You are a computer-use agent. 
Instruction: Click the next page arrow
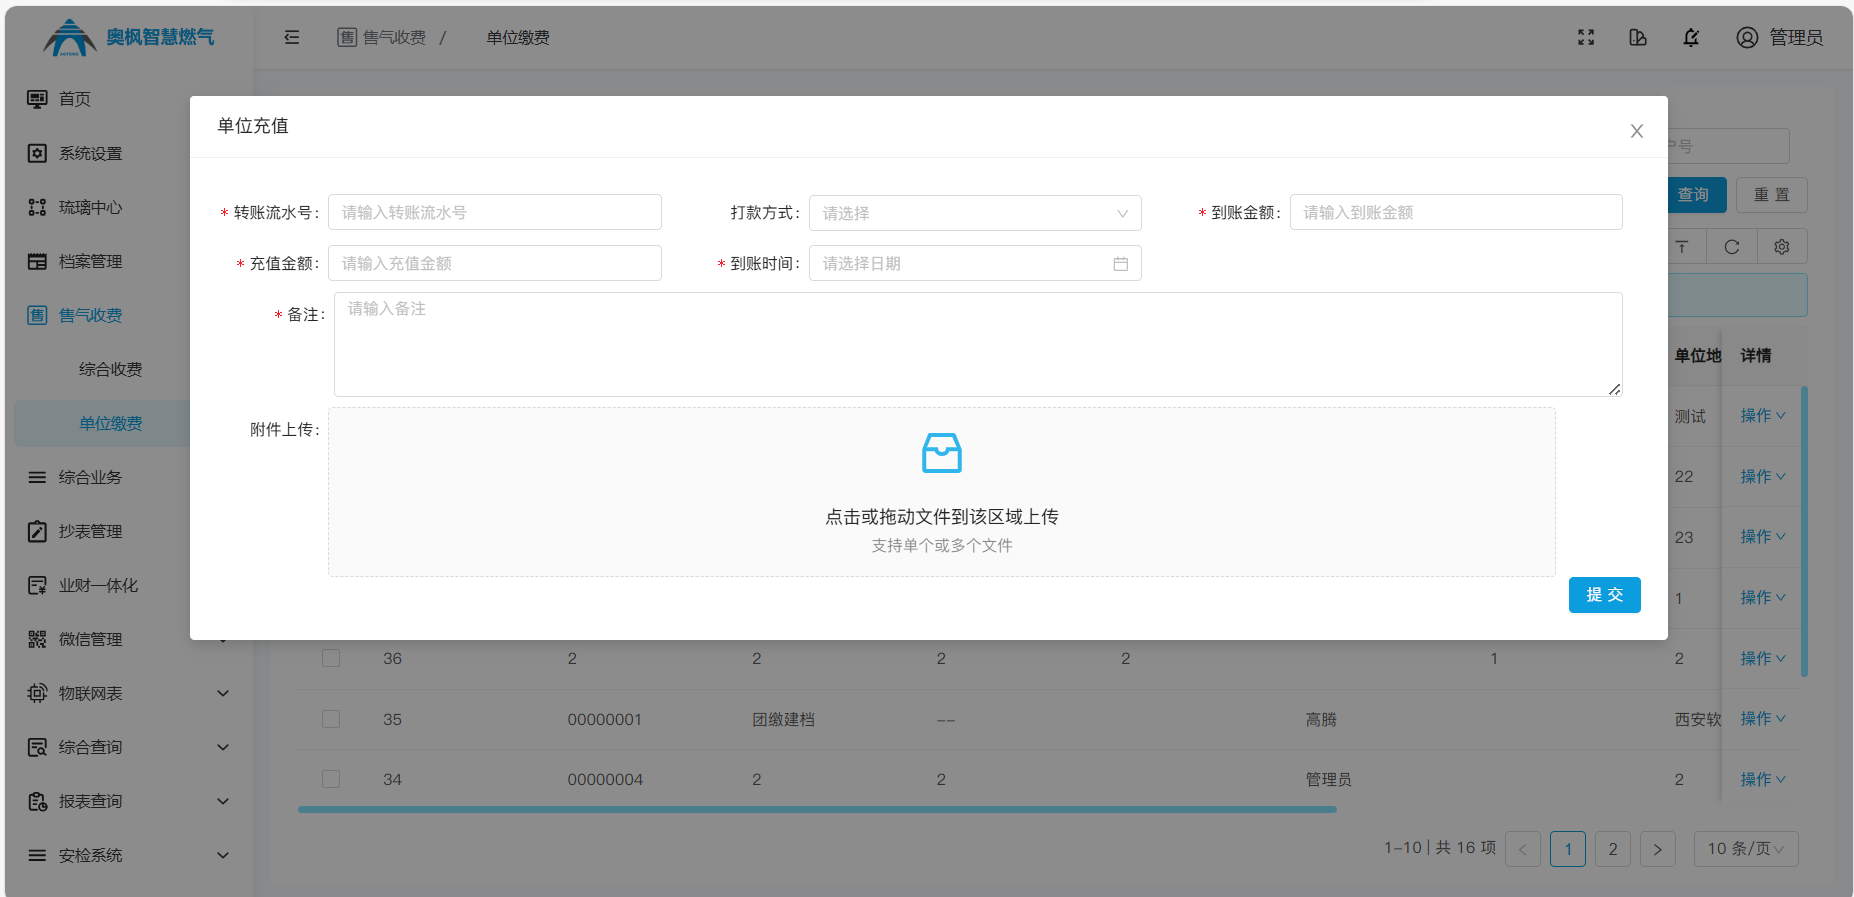1658,849
